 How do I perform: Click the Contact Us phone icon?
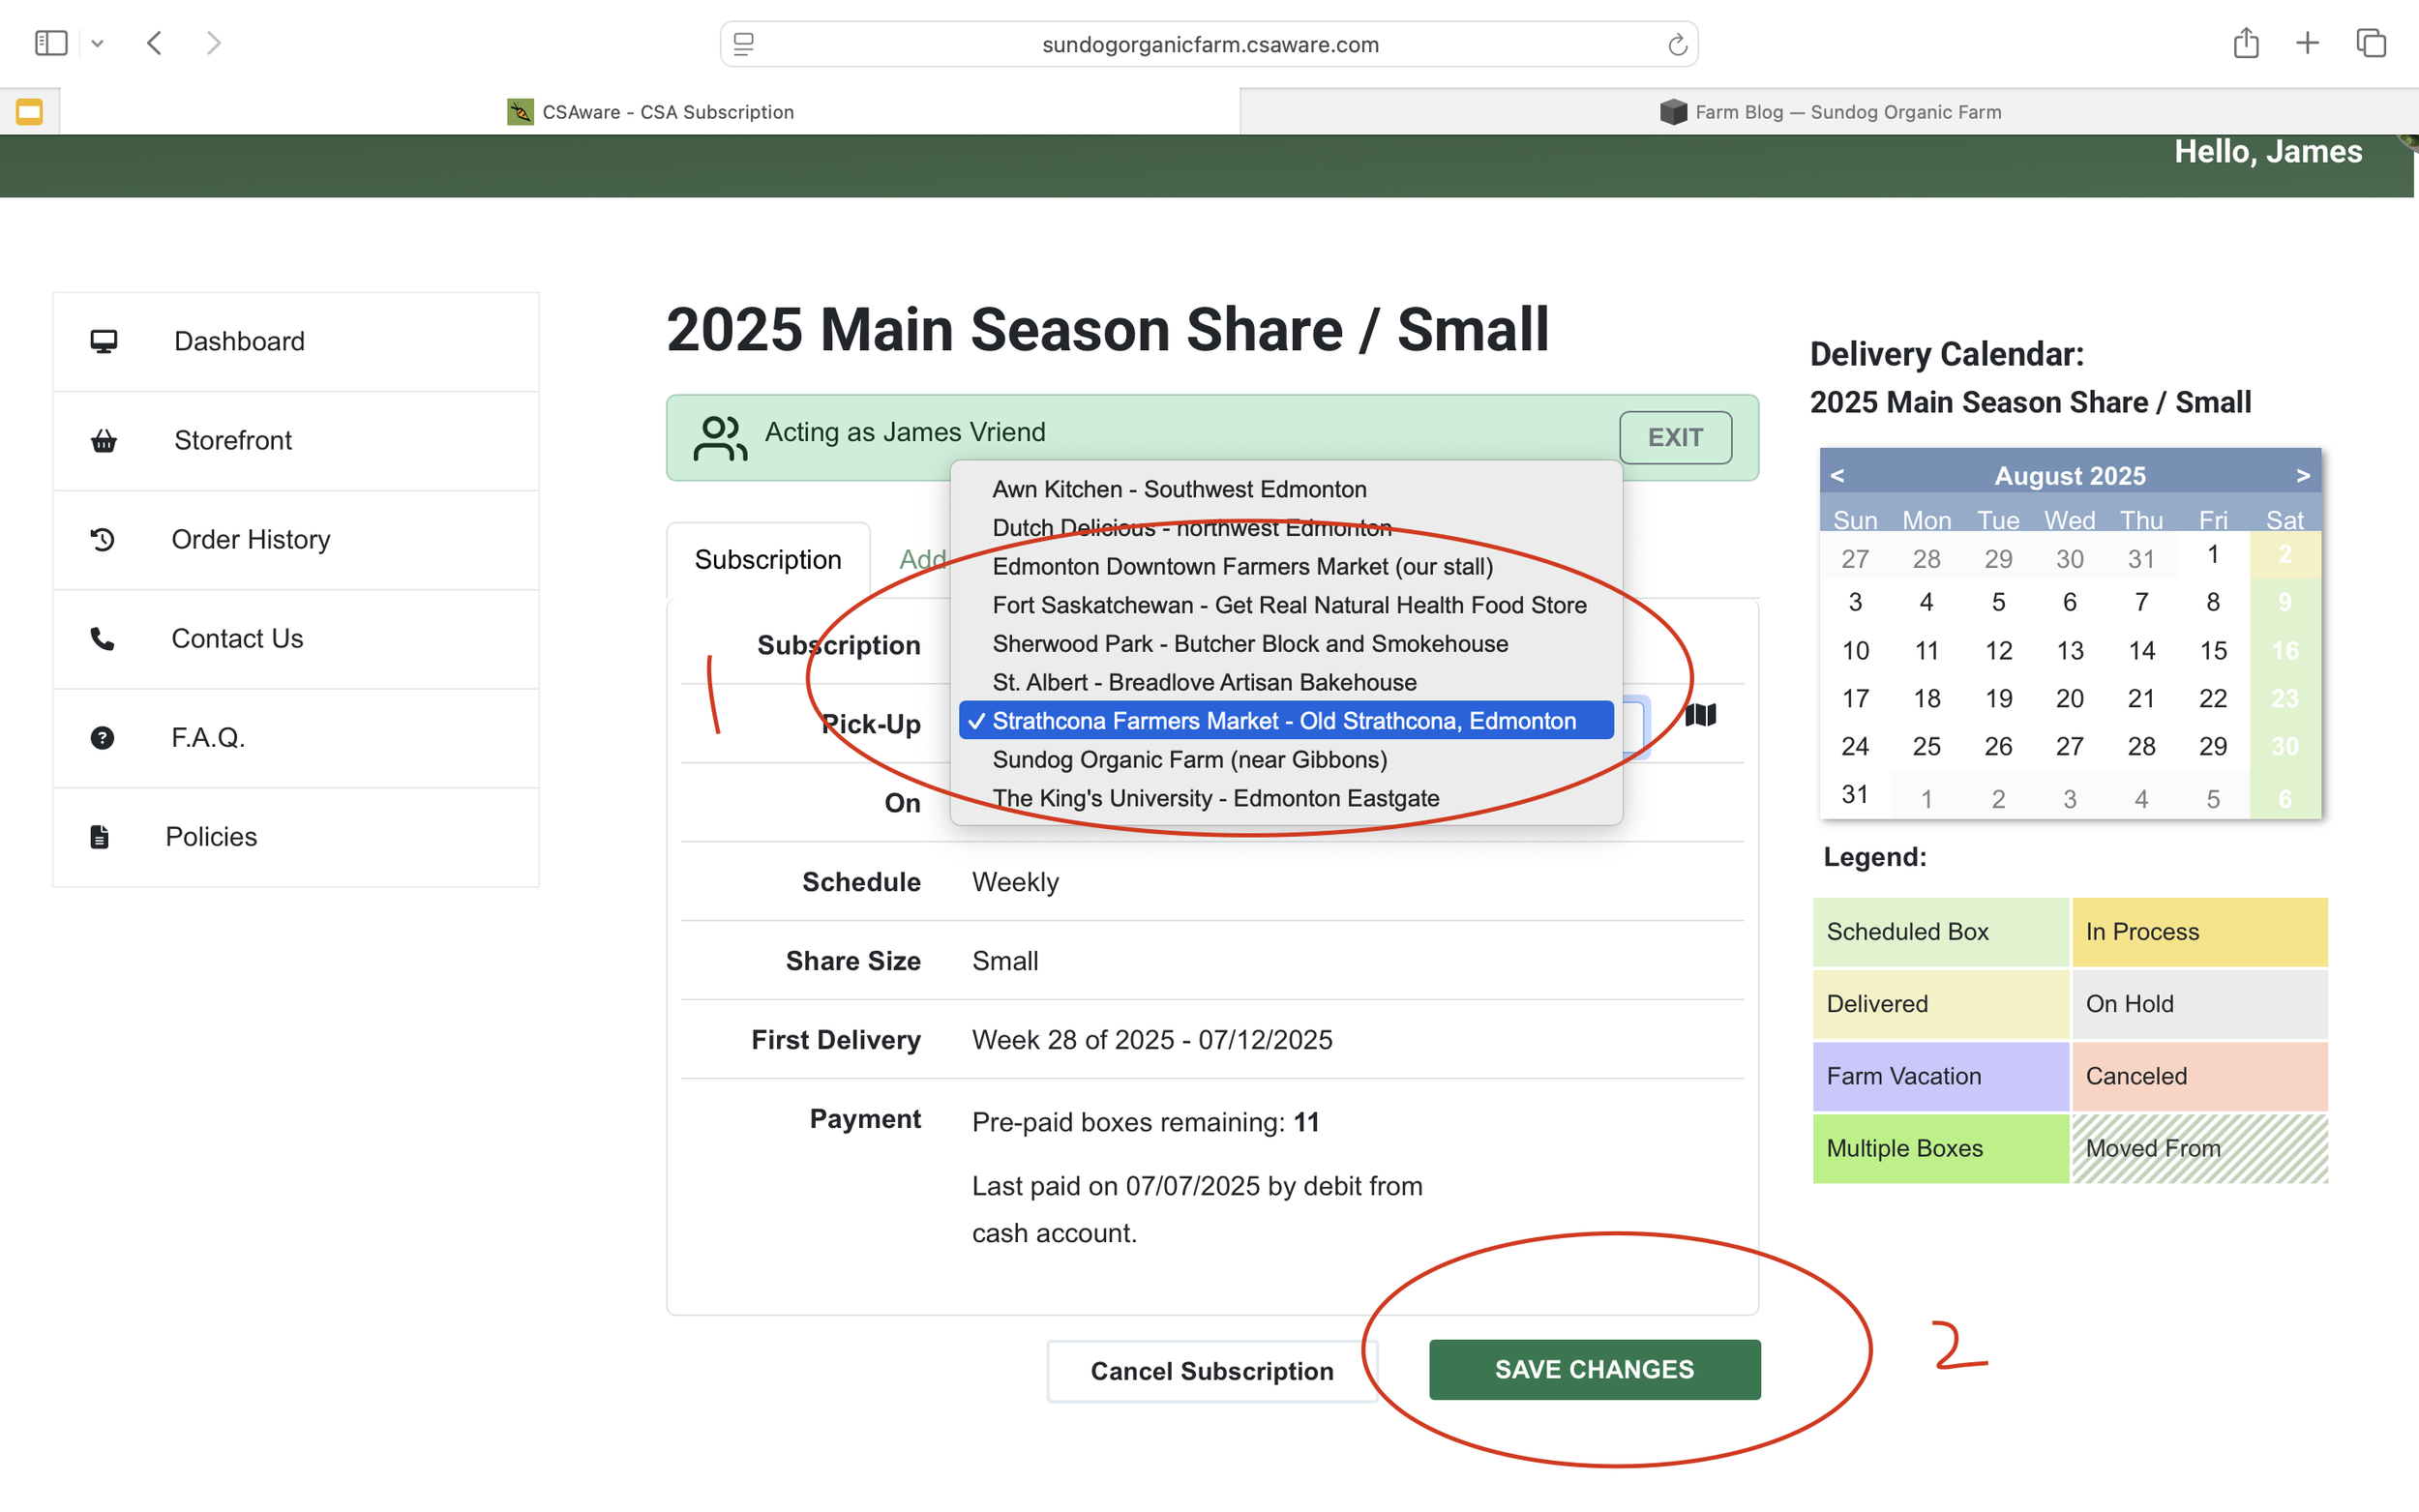pyautogui.click(x=102, y=639)
